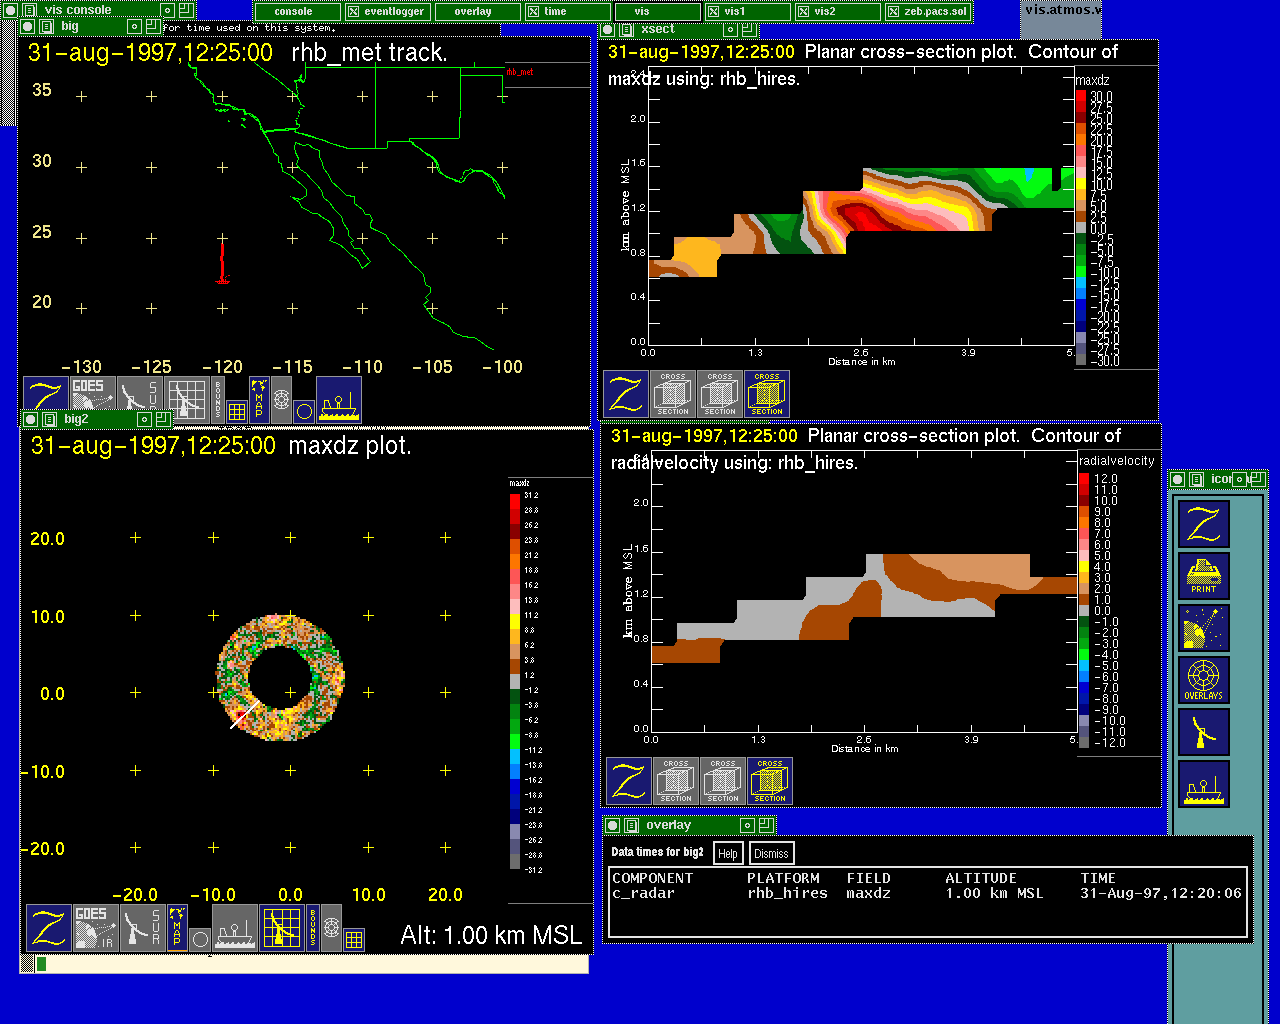Click the Dismiss button in overlay window
Screen dimensions: 1280x1024
770,853
